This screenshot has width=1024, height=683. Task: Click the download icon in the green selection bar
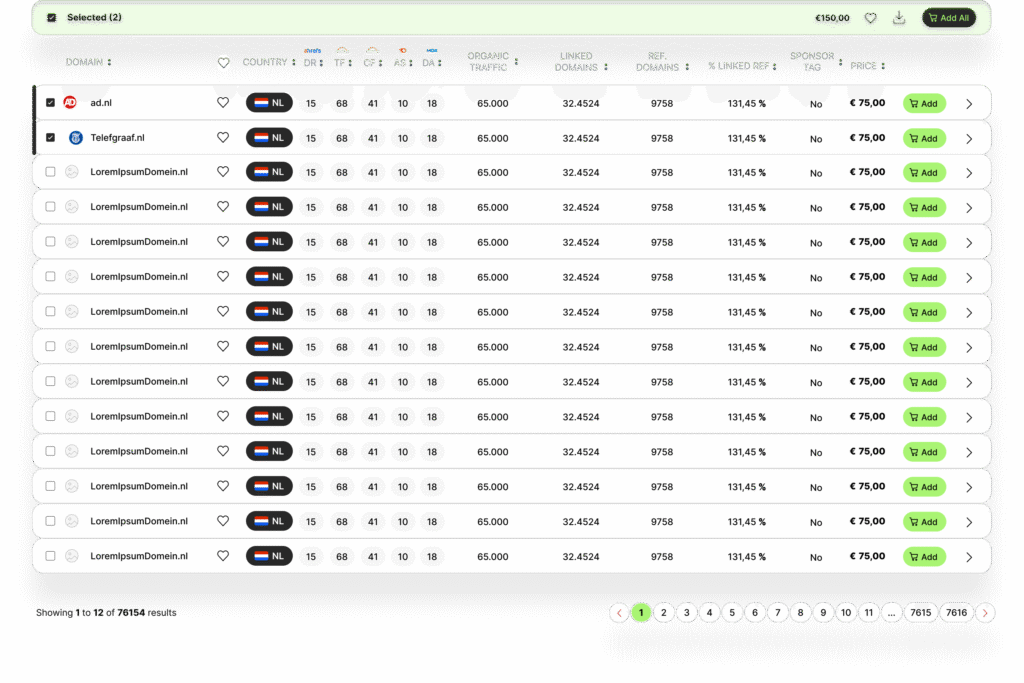coord(898,18)
